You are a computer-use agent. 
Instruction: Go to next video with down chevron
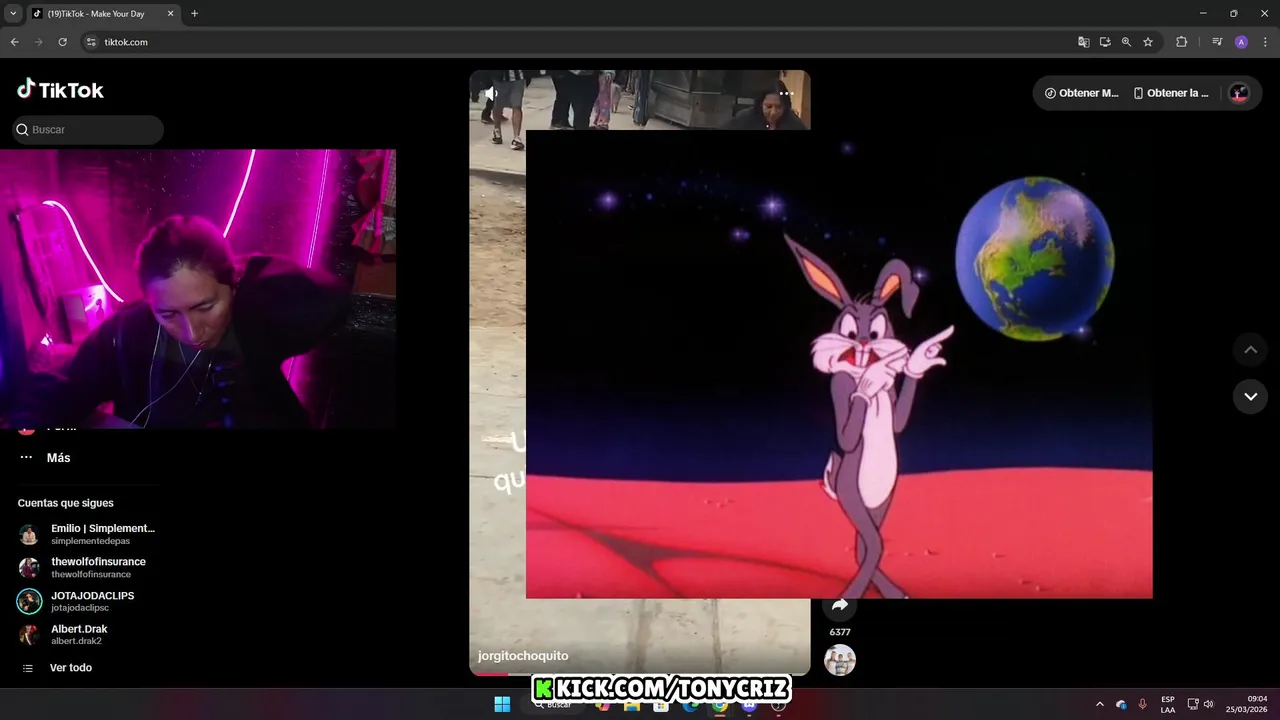(1250, 397)
